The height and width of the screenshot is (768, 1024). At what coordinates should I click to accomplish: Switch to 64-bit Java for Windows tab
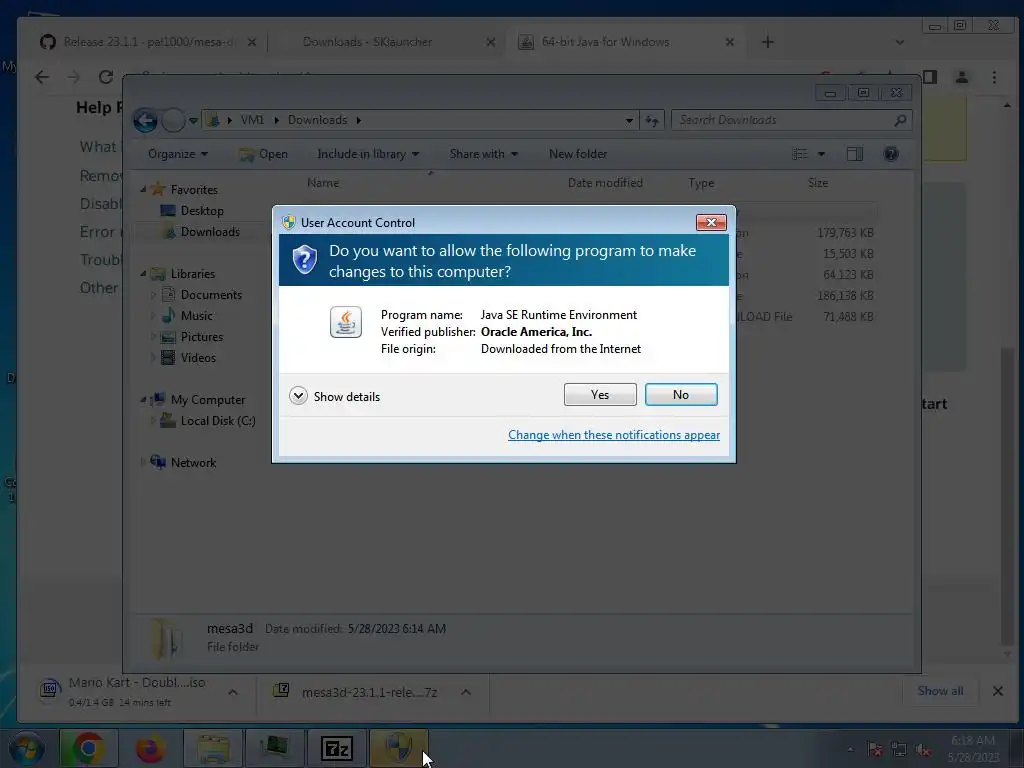point(625,42)
